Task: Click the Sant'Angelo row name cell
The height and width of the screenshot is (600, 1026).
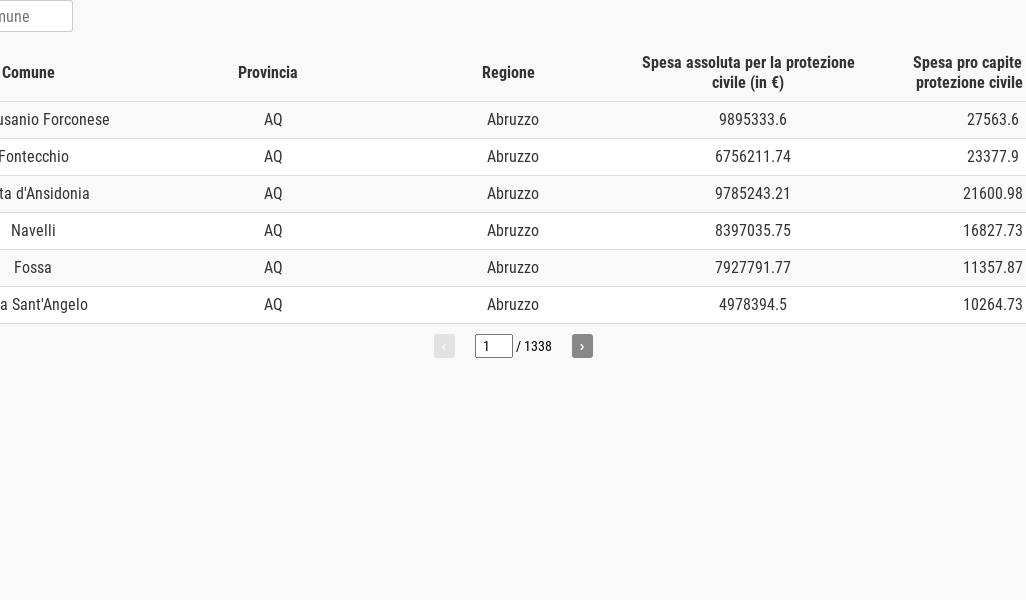Action: (45, 305)
